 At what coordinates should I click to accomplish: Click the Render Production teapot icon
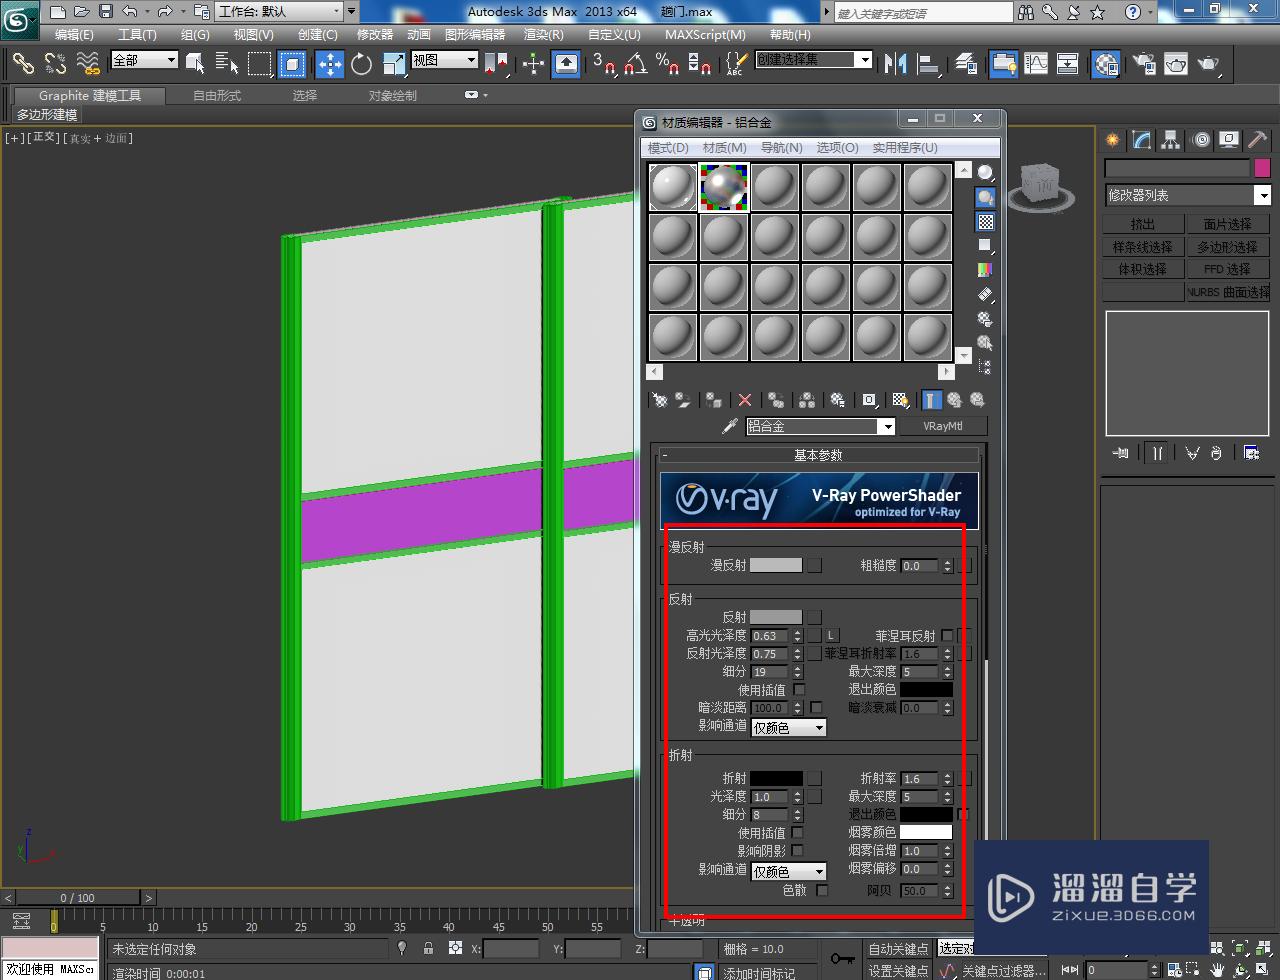pyautogui.click(x=1209, y=64)
